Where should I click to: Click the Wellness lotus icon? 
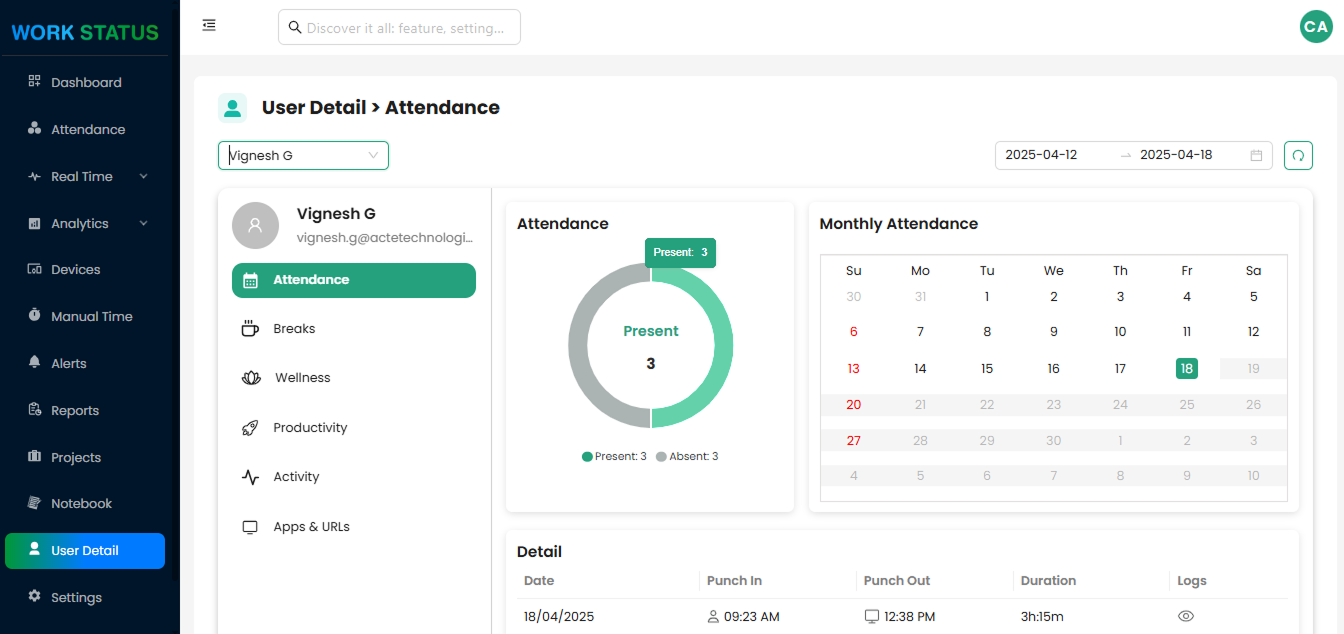251,378
